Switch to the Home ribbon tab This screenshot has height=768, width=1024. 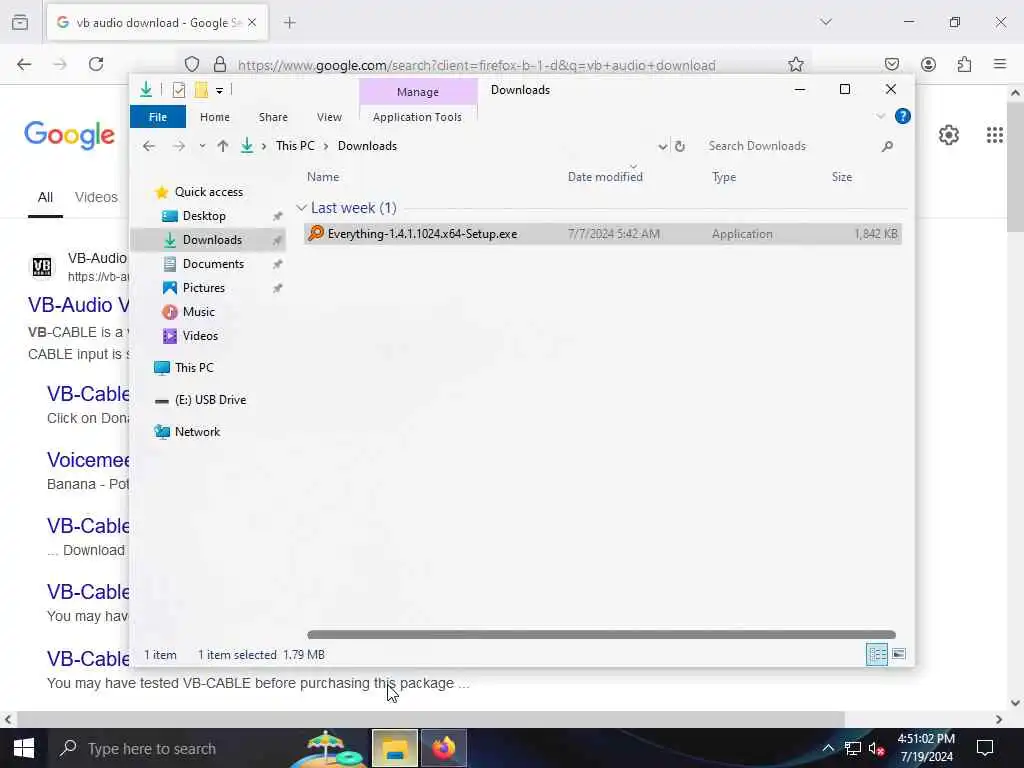(214, 117)
